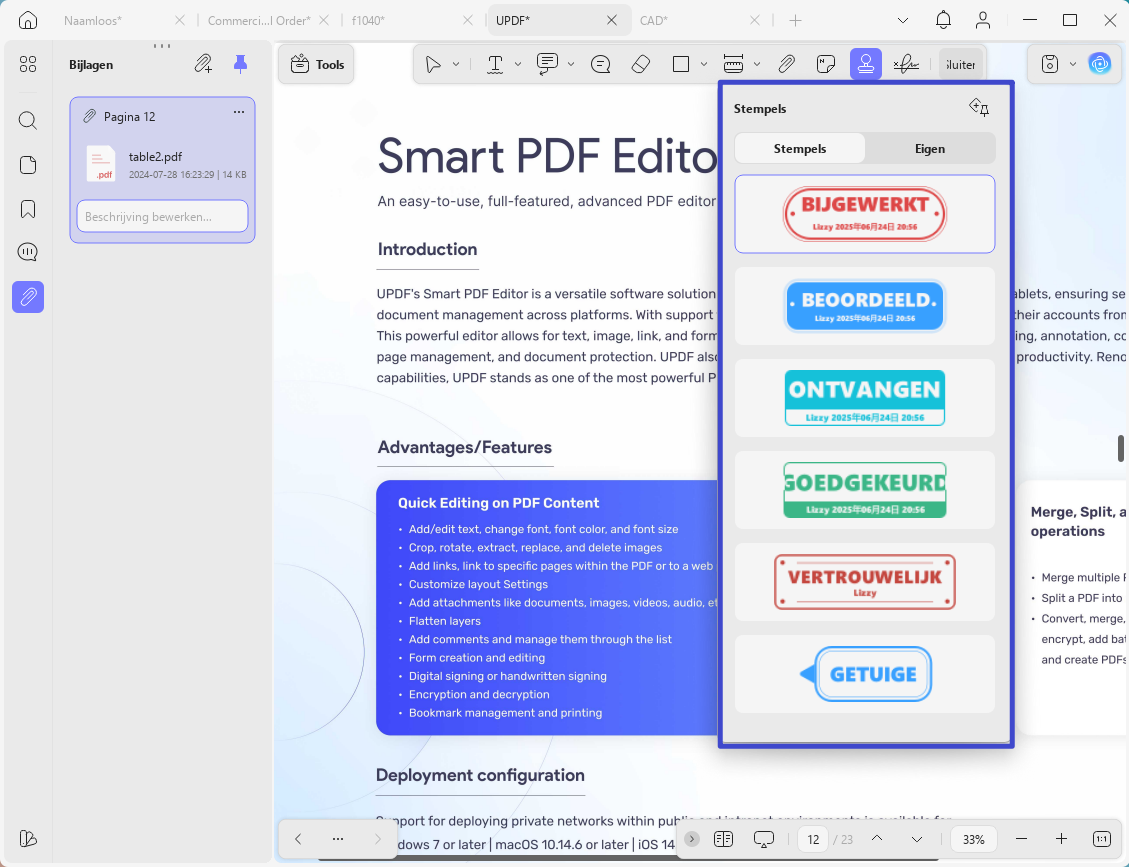Screen dimensions: 1129x867
Task: Close the UPDF* tab
Action: click(612, 20)
